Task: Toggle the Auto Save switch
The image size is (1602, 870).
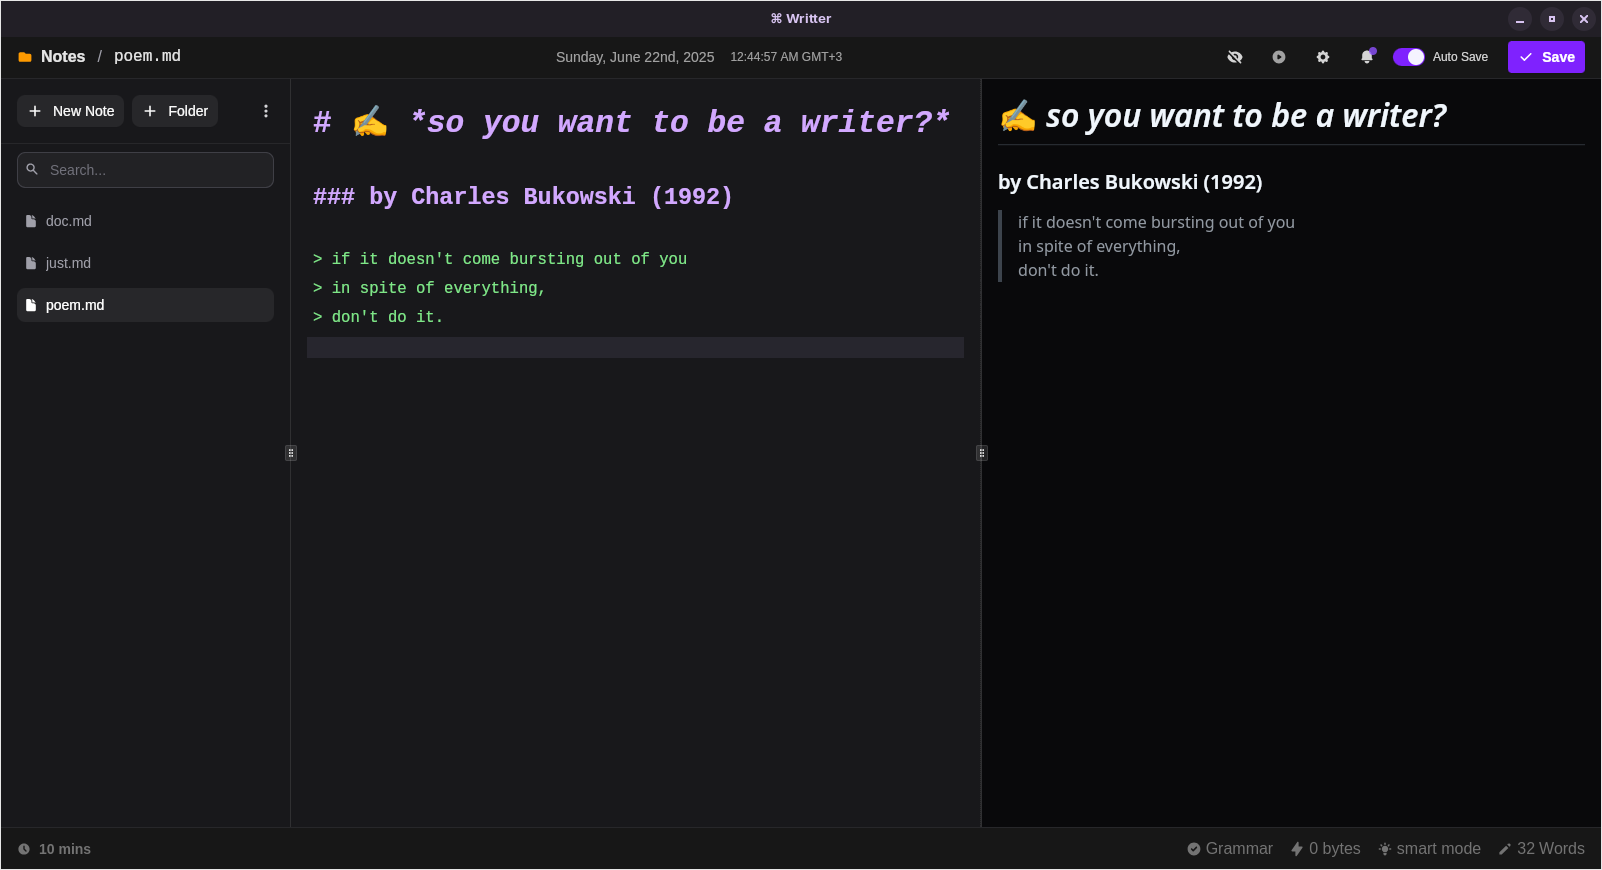Action: point(1409,57)
